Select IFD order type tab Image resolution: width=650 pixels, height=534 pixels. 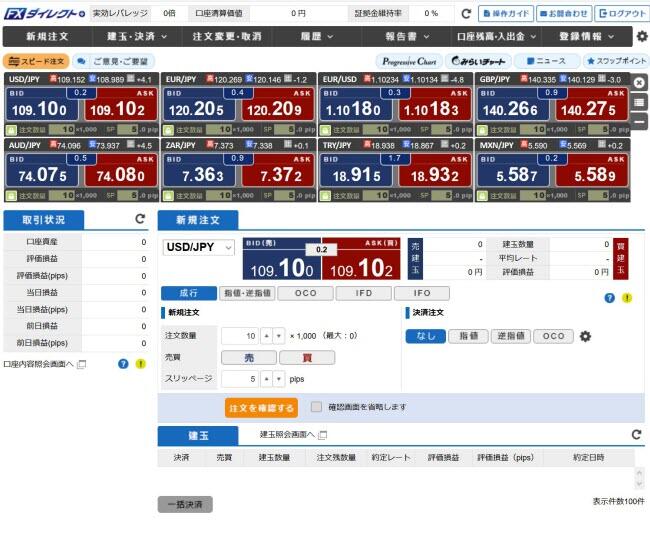click(x=364, y=293)
